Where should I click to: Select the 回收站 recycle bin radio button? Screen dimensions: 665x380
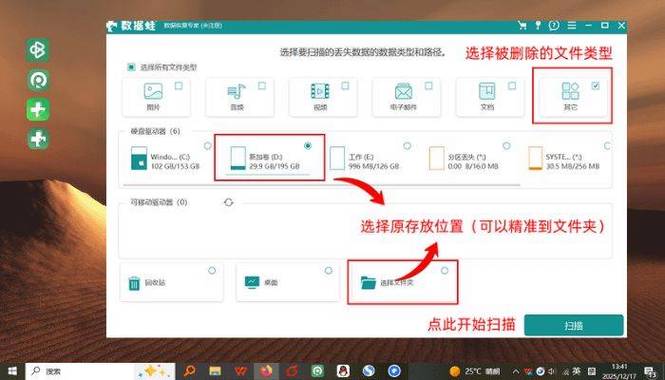(212, 271)
